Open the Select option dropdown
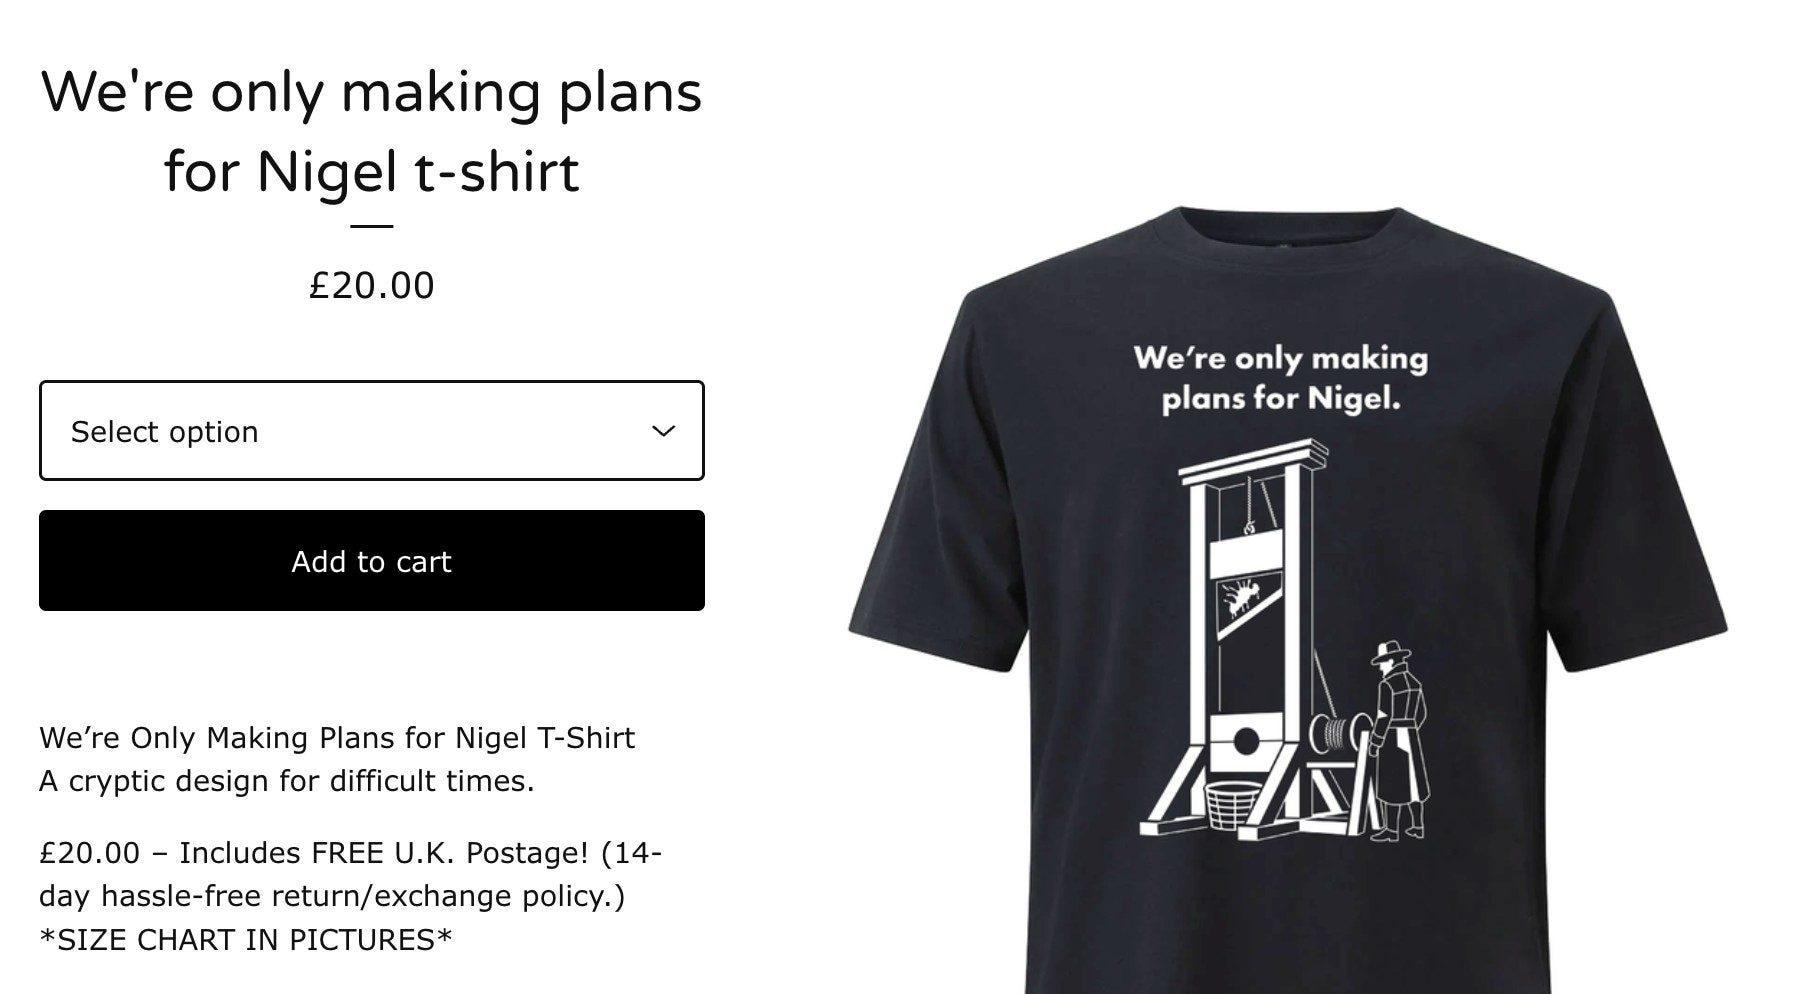The height and width of the screenshot is (994, 1820). tap(372, 431)
